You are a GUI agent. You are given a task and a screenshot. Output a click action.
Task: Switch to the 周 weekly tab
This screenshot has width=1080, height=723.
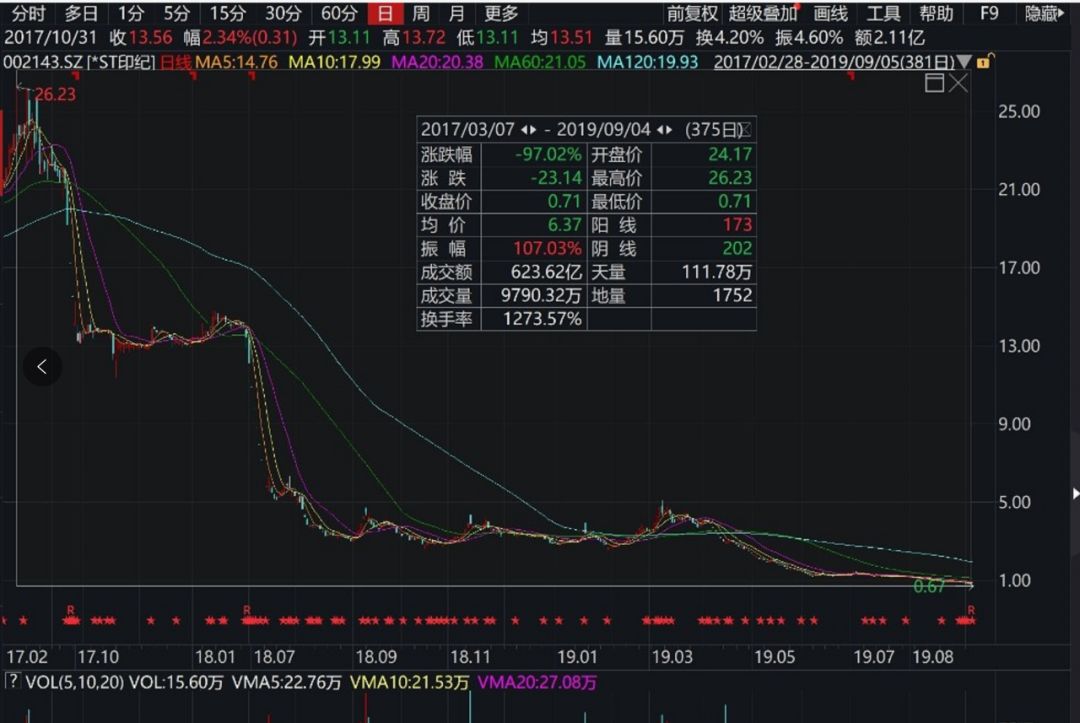[x=420, y=13]
